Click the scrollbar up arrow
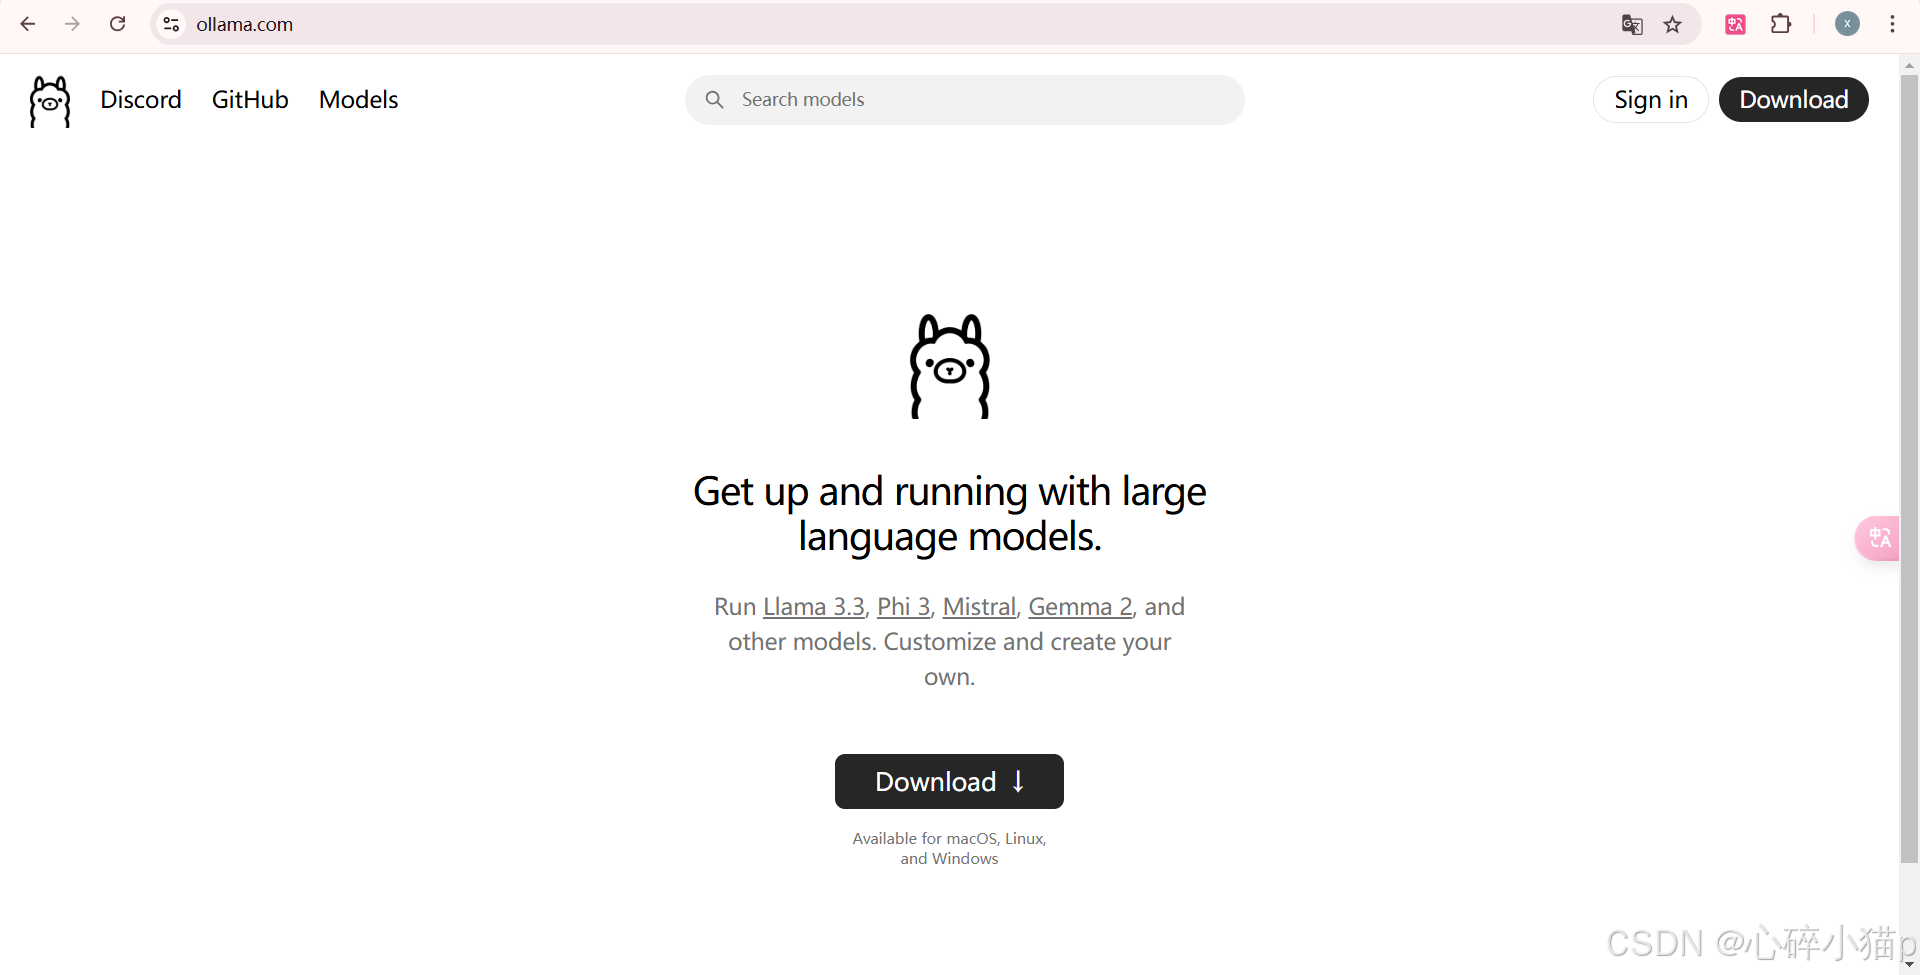 coord(1909,65)
